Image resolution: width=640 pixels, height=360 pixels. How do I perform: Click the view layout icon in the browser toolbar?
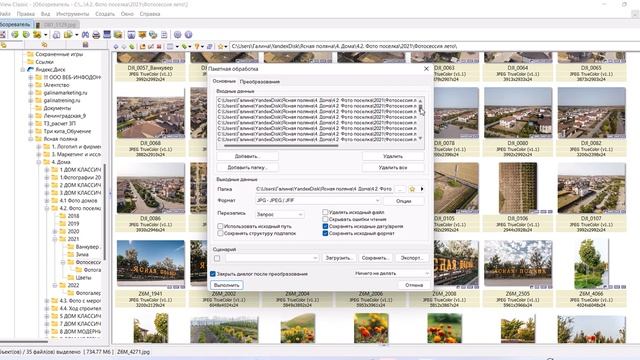point(171,47)
